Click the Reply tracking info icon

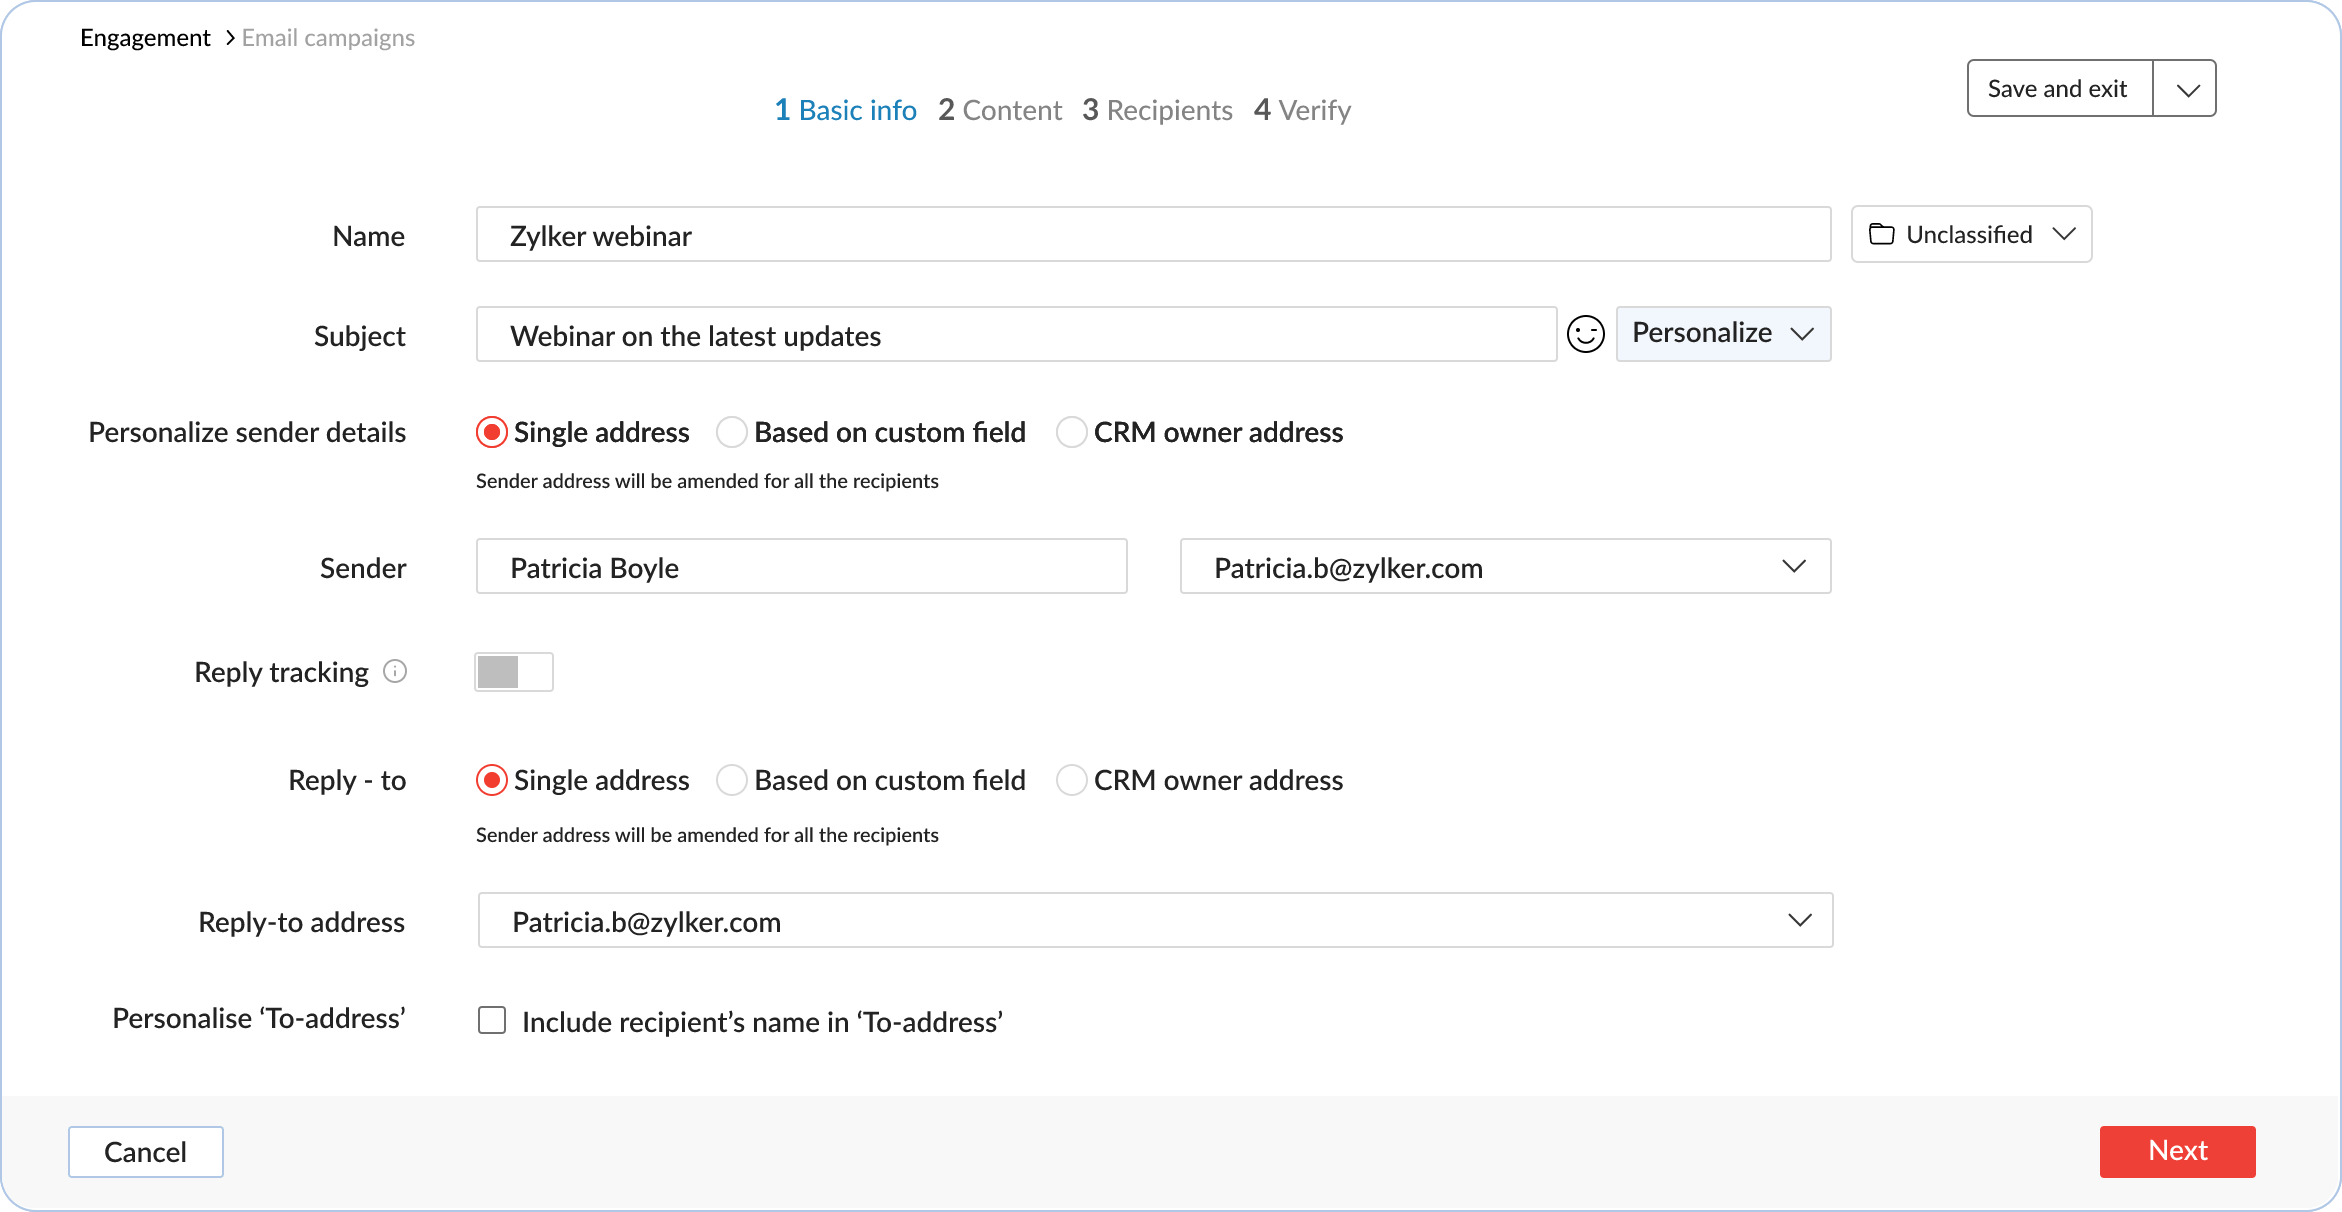pos(395,671)
